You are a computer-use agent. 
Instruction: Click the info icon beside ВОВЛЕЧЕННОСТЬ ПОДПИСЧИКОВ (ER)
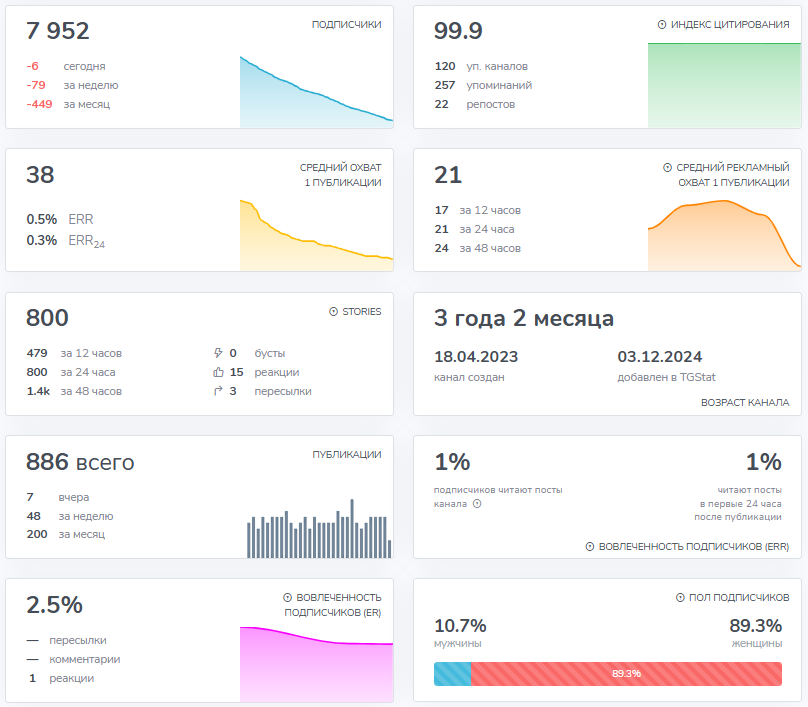click(x=288, y=597)
